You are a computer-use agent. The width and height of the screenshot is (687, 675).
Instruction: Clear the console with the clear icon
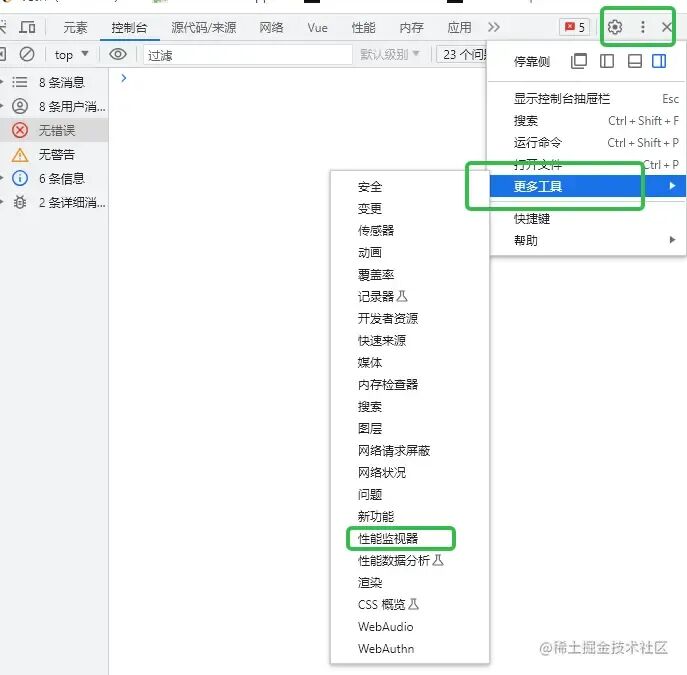pos(27,55)
